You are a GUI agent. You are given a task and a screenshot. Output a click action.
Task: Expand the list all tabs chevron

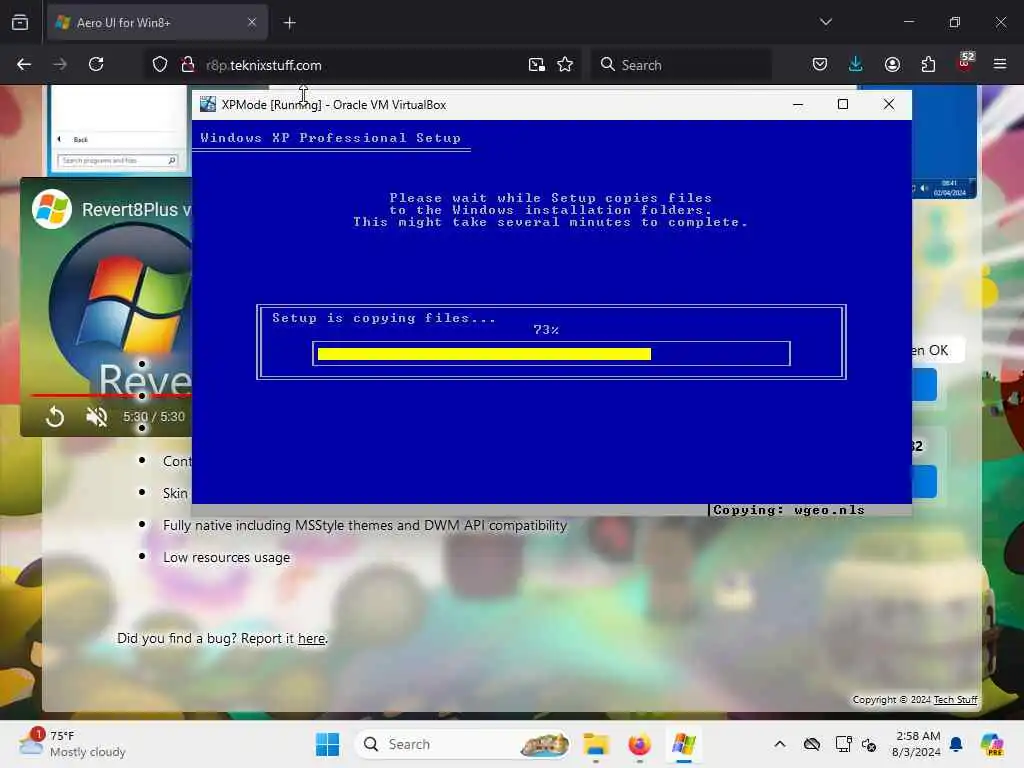tap(825, 22)
